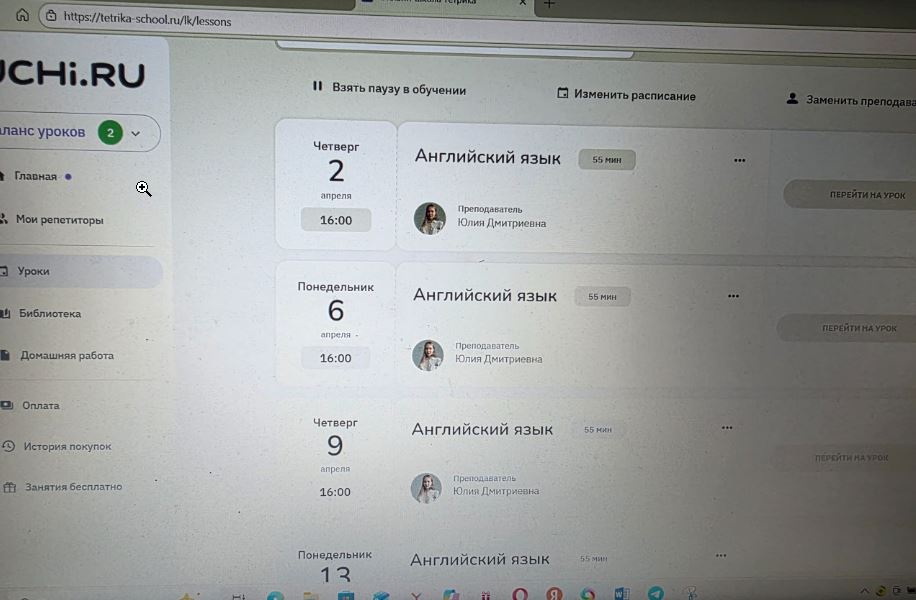Expand the Баланс уроков dropdown chevron
This screenshot has width=916, height=600.
(136, 133)
